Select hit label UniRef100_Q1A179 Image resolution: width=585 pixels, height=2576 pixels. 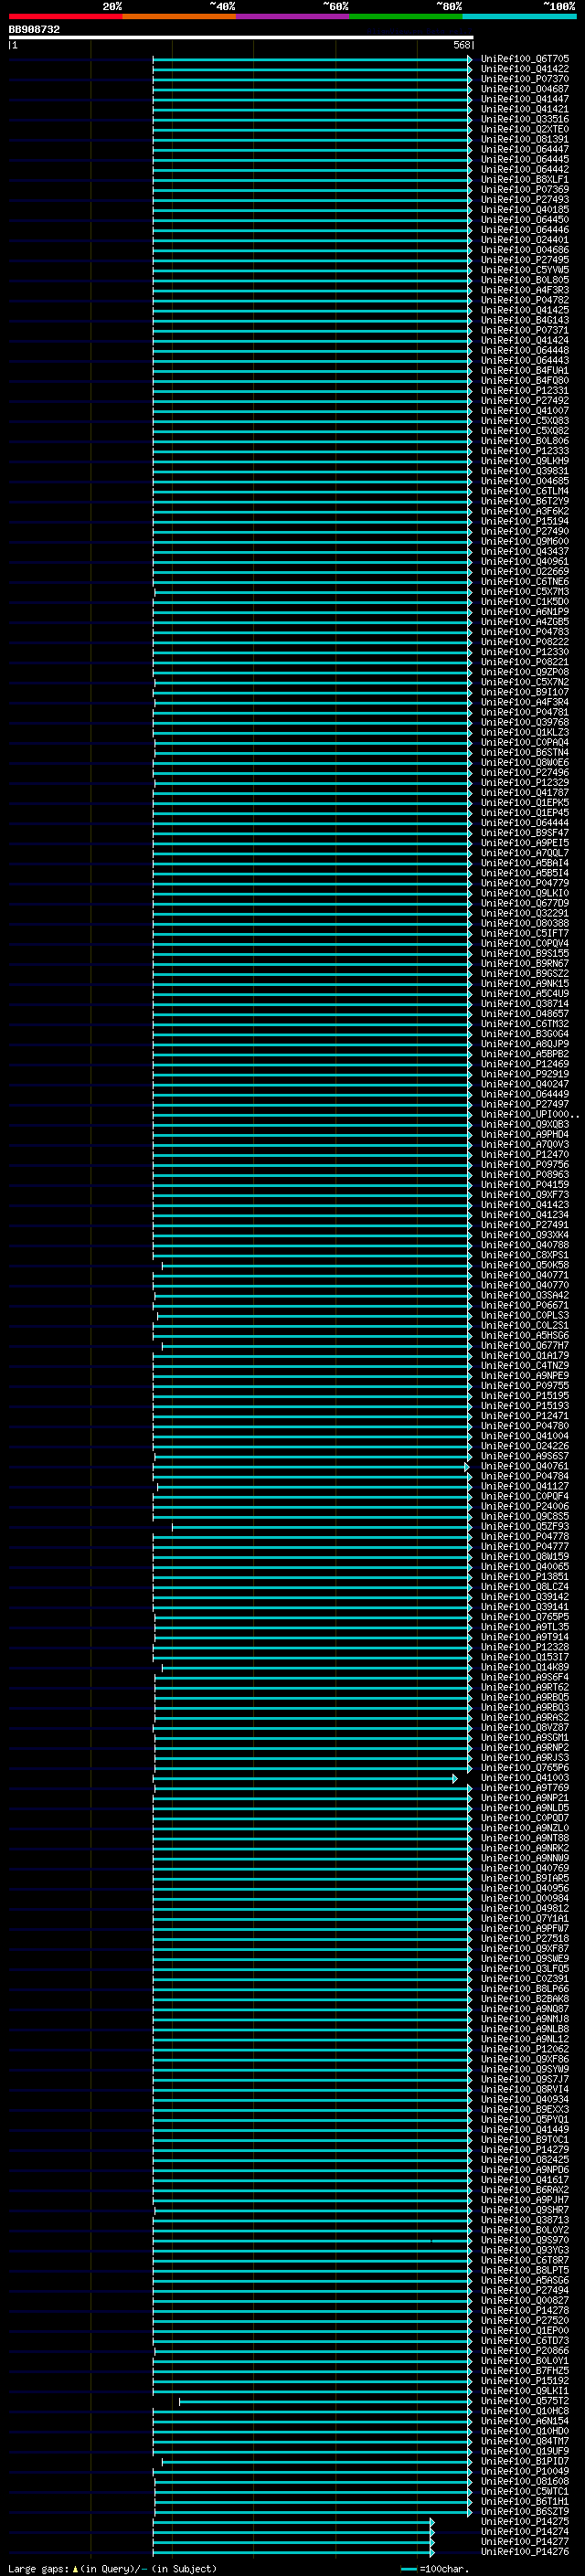[x=525, y=1355]
